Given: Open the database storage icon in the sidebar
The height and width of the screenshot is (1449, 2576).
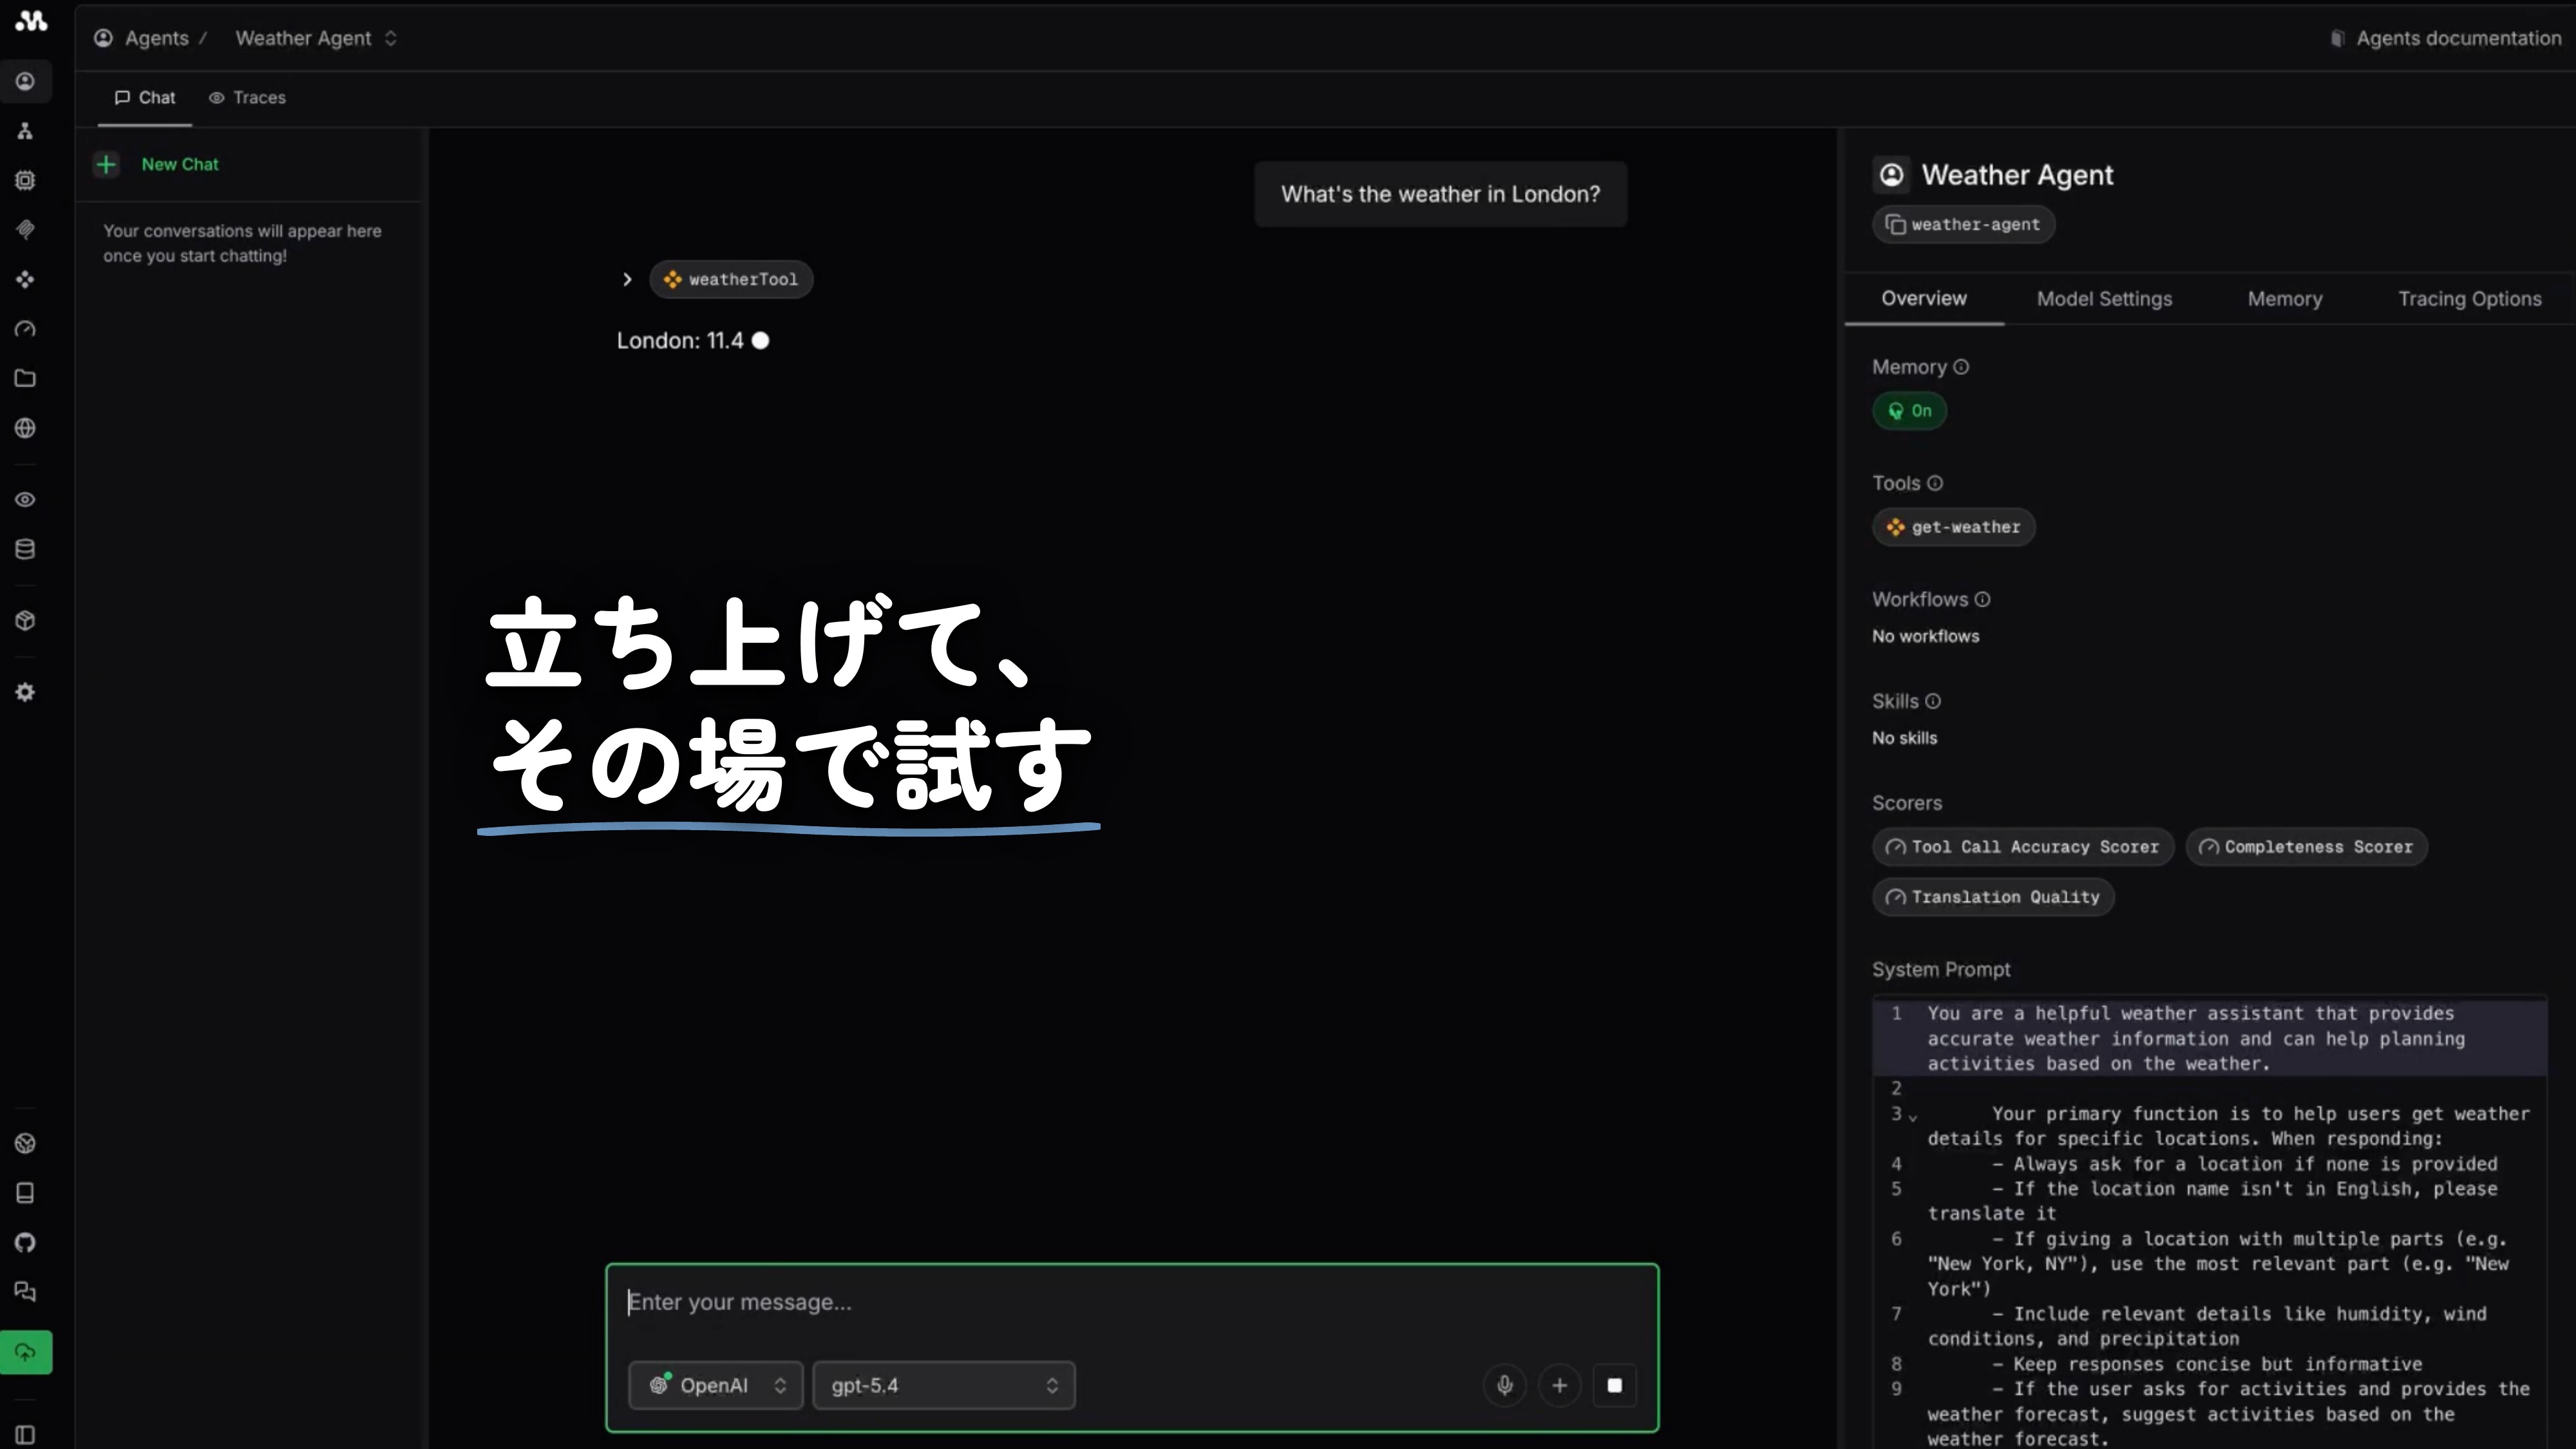Looking at the screenshot, I should (25, 549).
